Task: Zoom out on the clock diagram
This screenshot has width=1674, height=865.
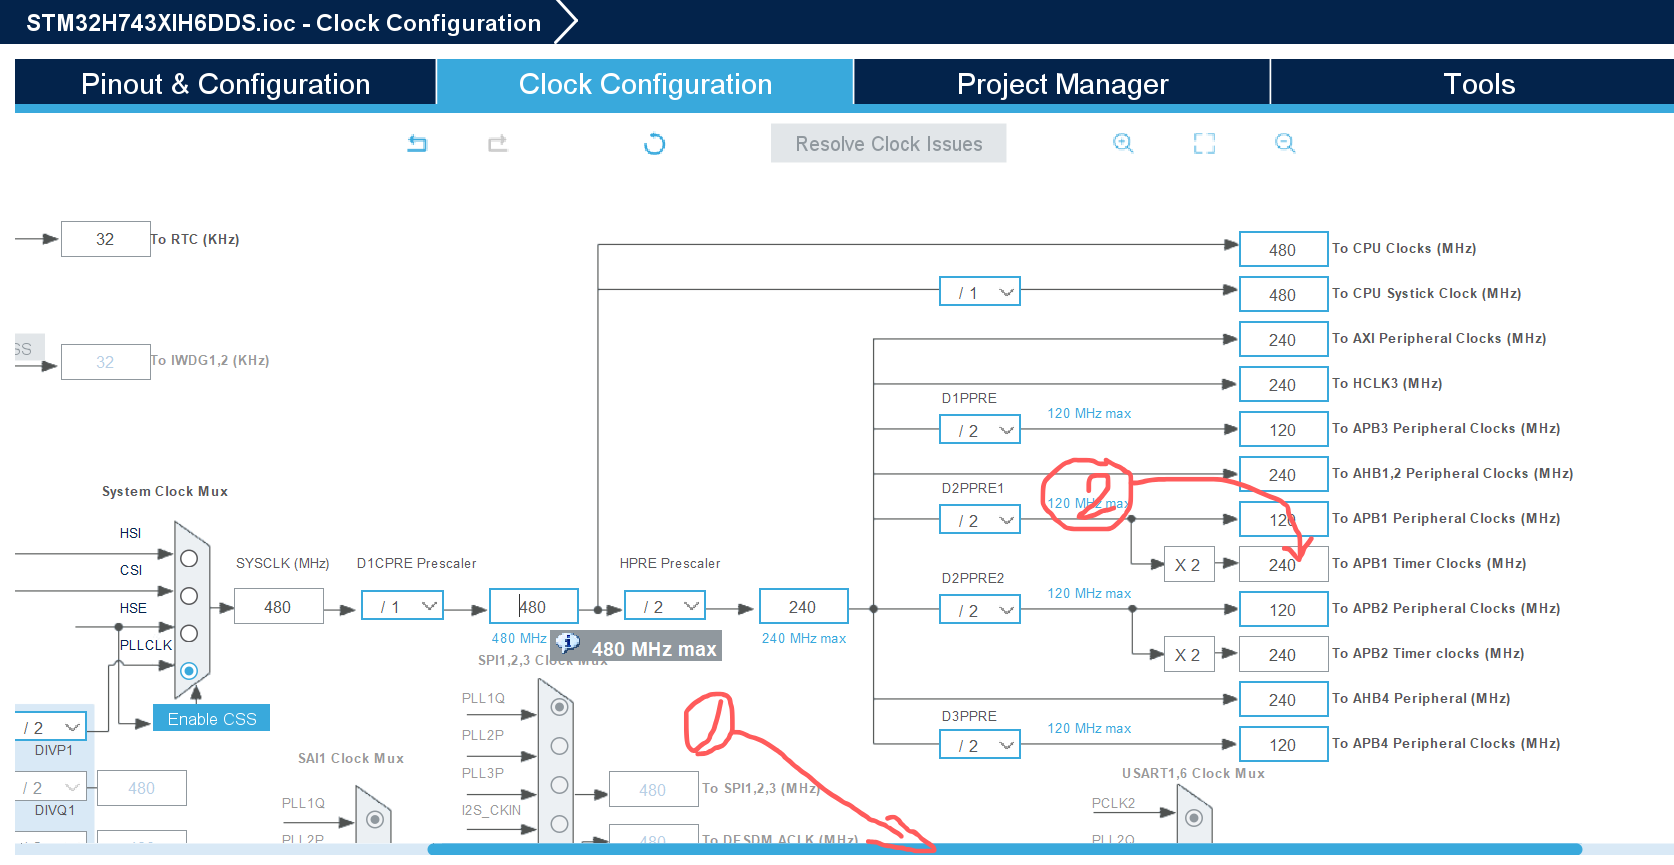Action: click(x=1285, y=143)
